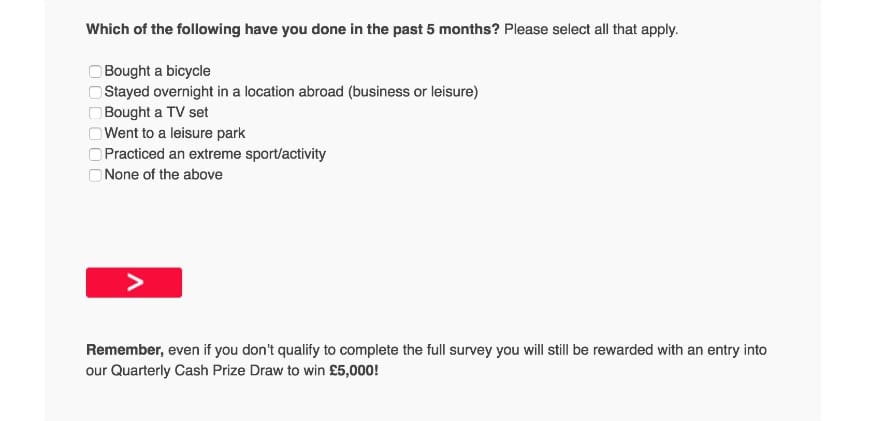Click the white chevron arrow icon
This screenshot has width=870, height=421.
pos(135,282)
